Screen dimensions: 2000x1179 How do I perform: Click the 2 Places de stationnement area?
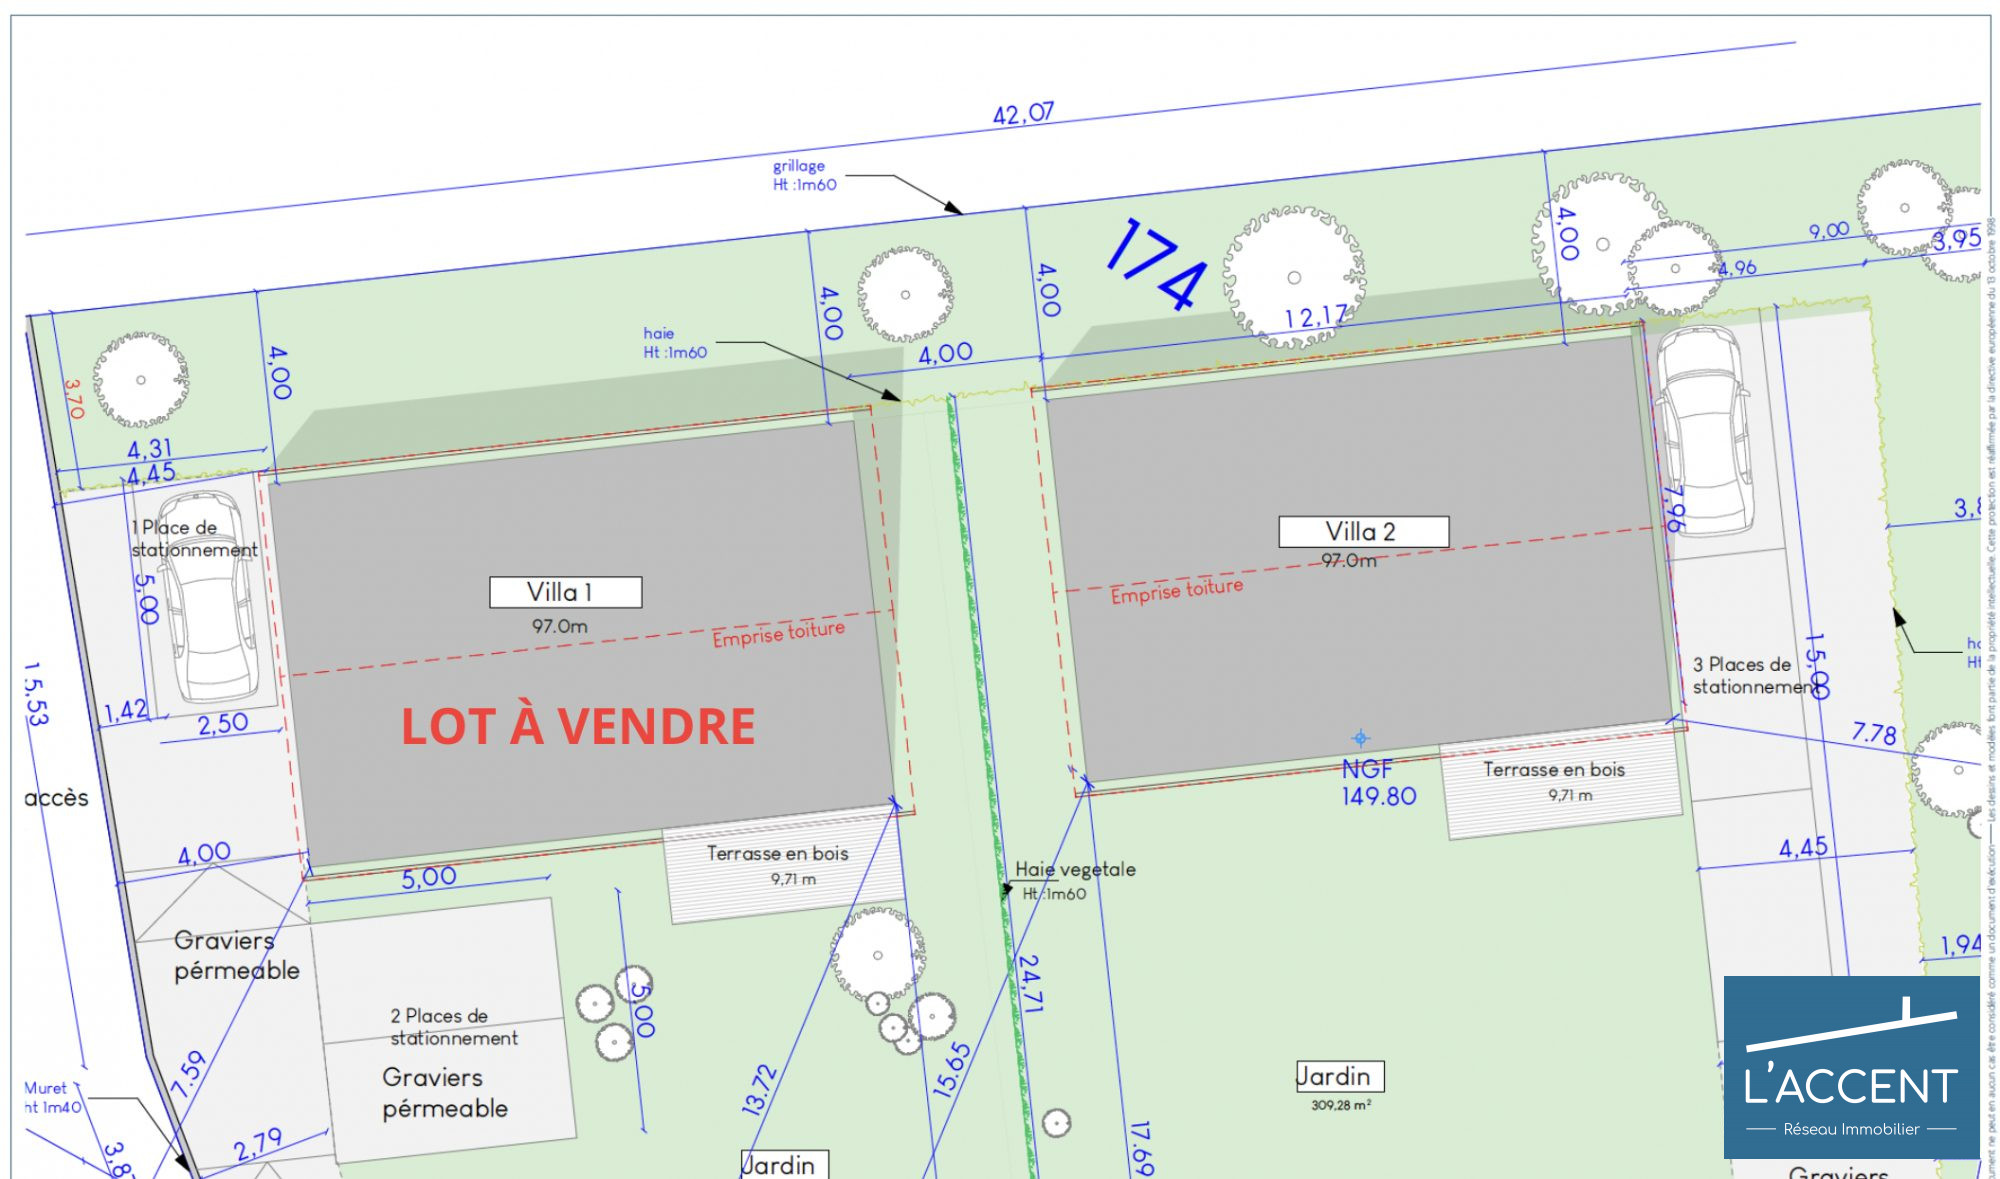click(x=452, y=1027)
